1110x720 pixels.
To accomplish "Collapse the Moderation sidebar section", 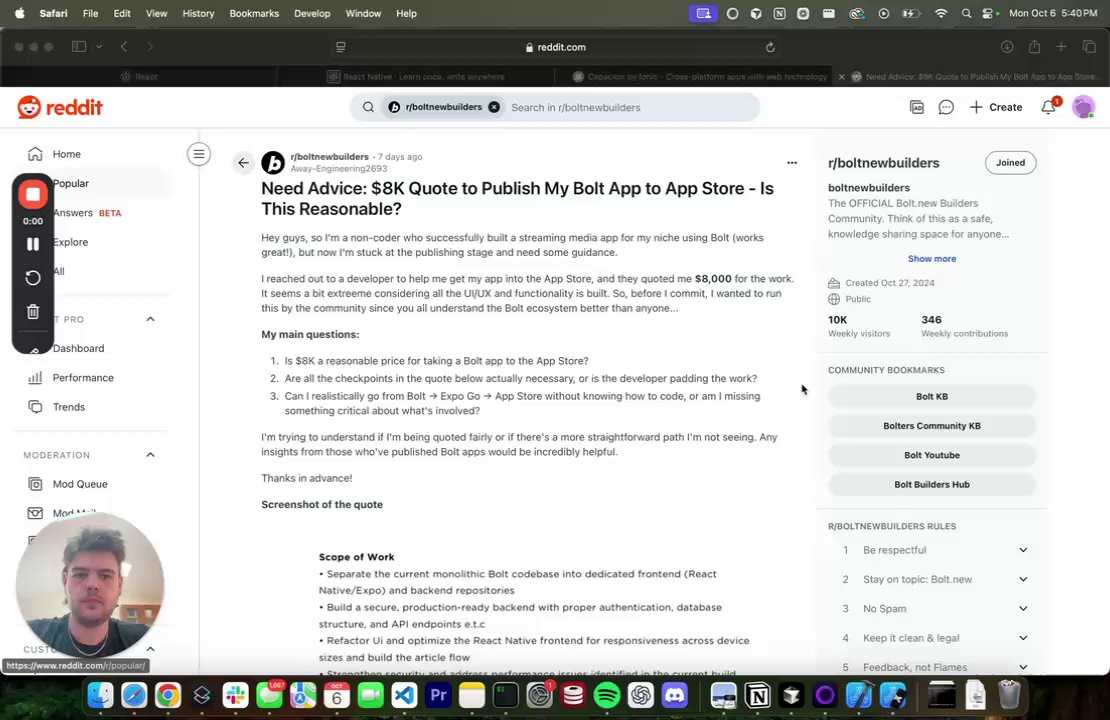I will (150, 455).
